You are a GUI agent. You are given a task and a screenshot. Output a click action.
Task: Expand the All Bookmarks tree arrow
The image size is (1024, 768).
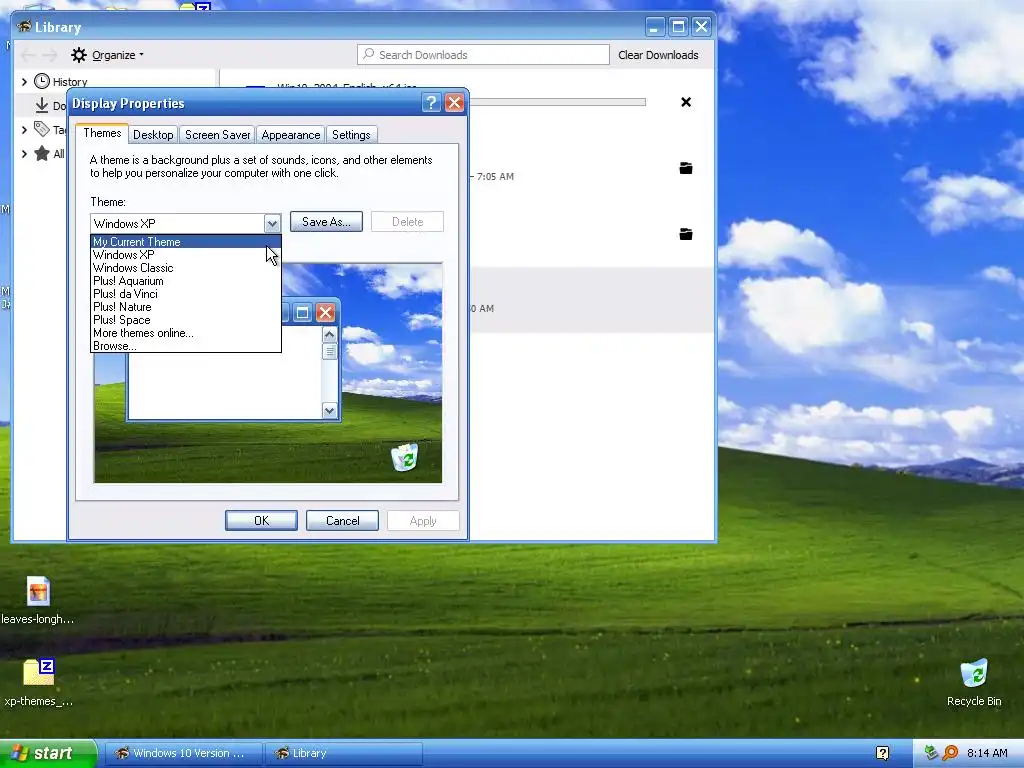24,154
